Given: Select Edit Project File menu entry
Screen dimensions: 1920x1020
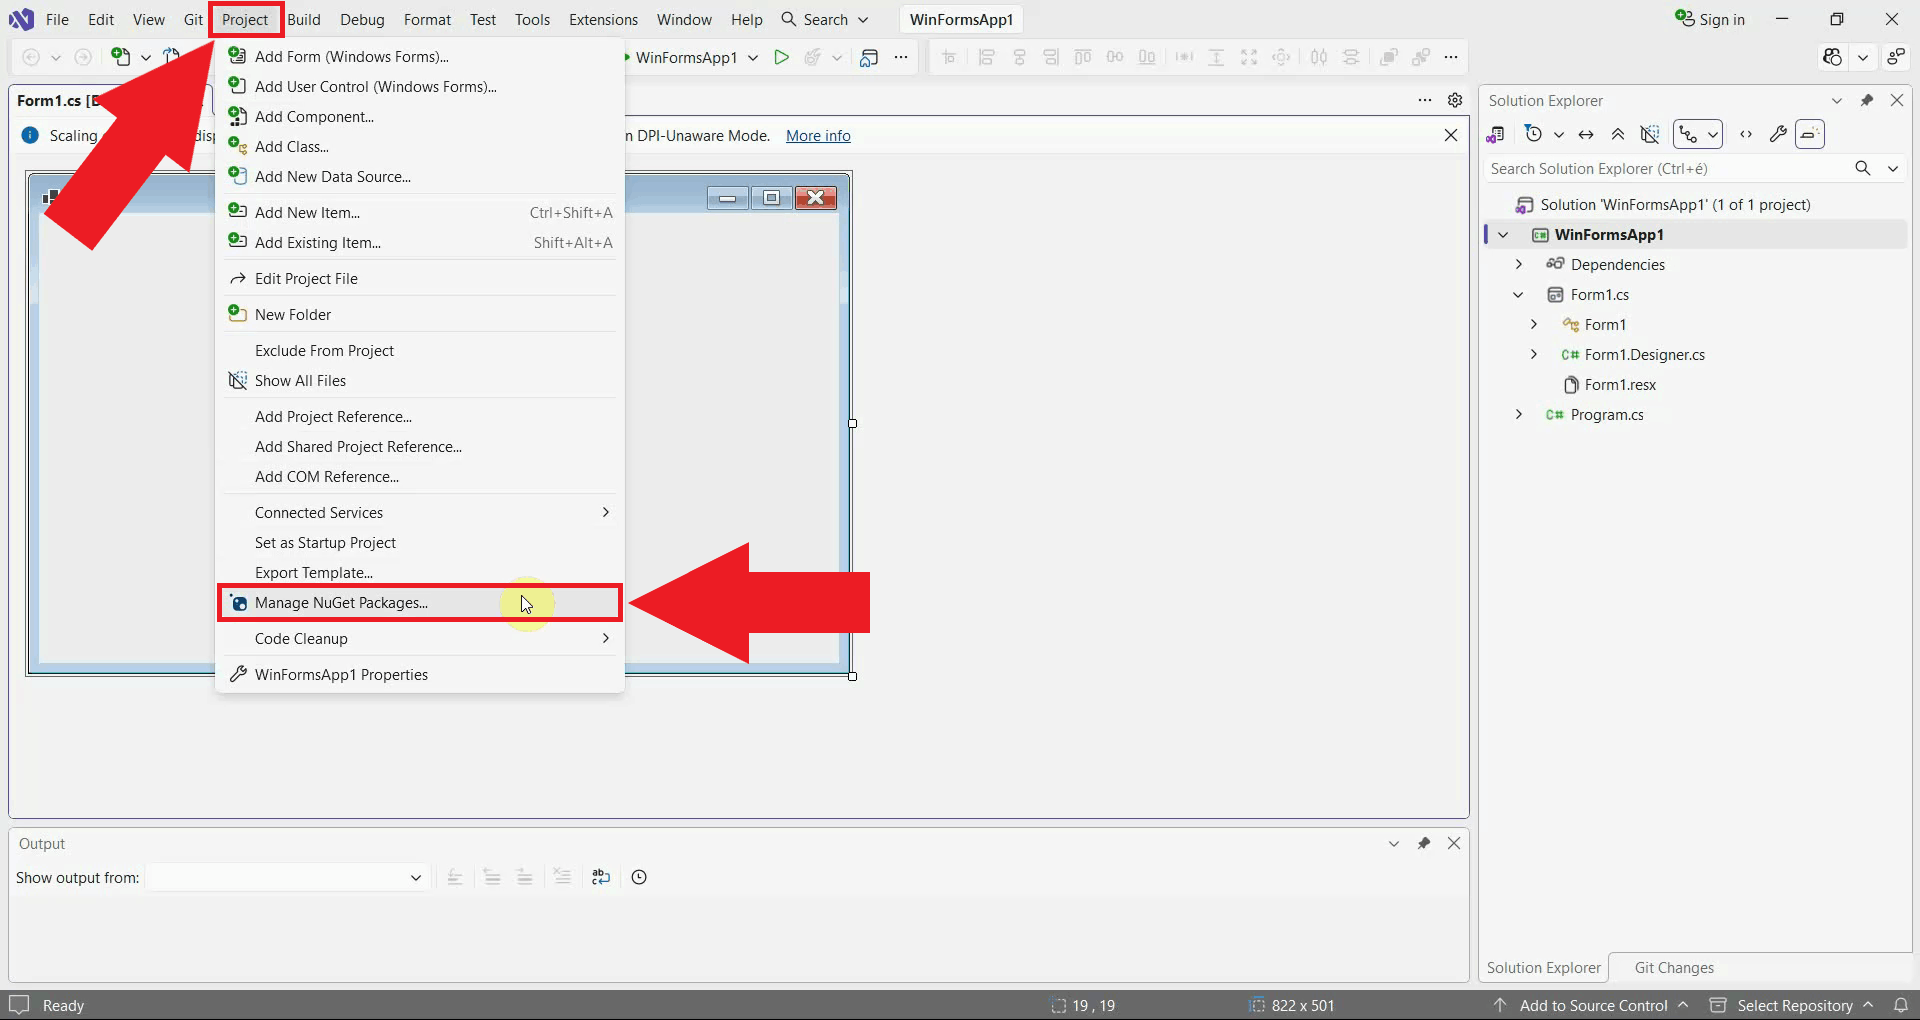Looking at the screenshot, I should tap(420, 278).
